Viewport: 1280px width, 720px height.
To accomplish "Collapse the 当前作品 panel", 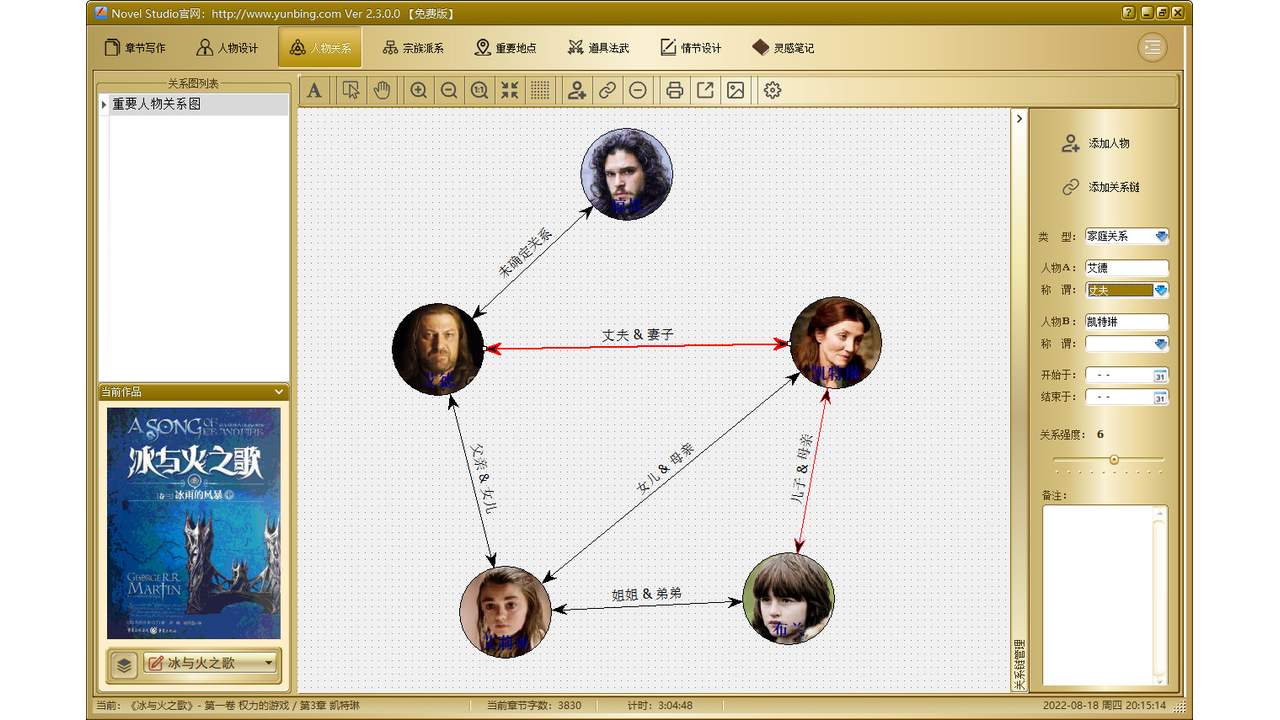I will point(279,391).
